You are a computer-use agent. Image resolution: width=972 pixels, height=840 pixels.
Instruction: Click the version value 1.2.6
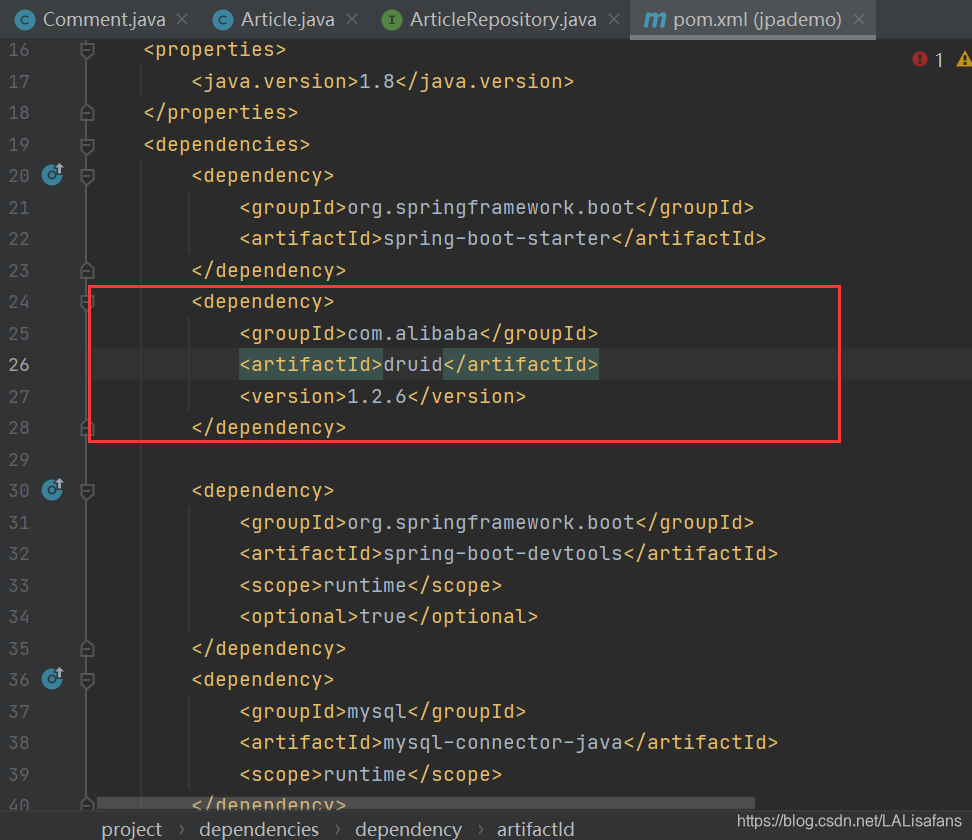[376, 396]
